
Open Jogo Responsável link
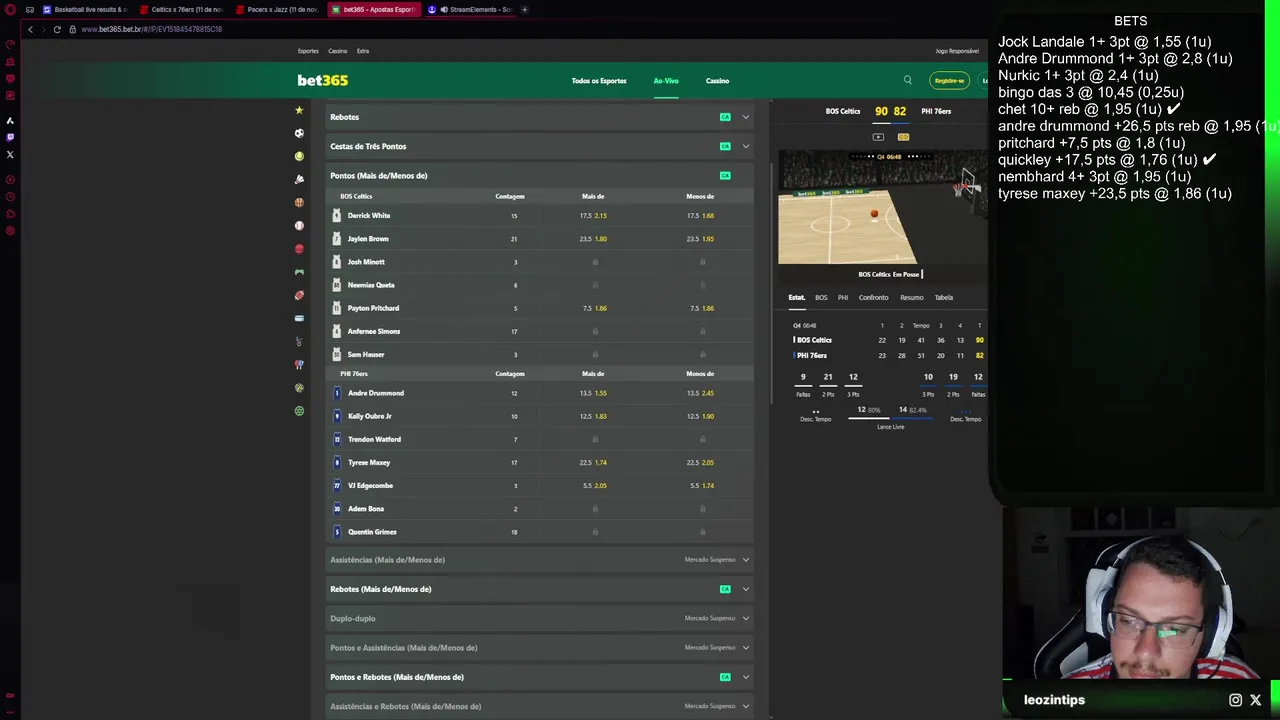(957, 51)
